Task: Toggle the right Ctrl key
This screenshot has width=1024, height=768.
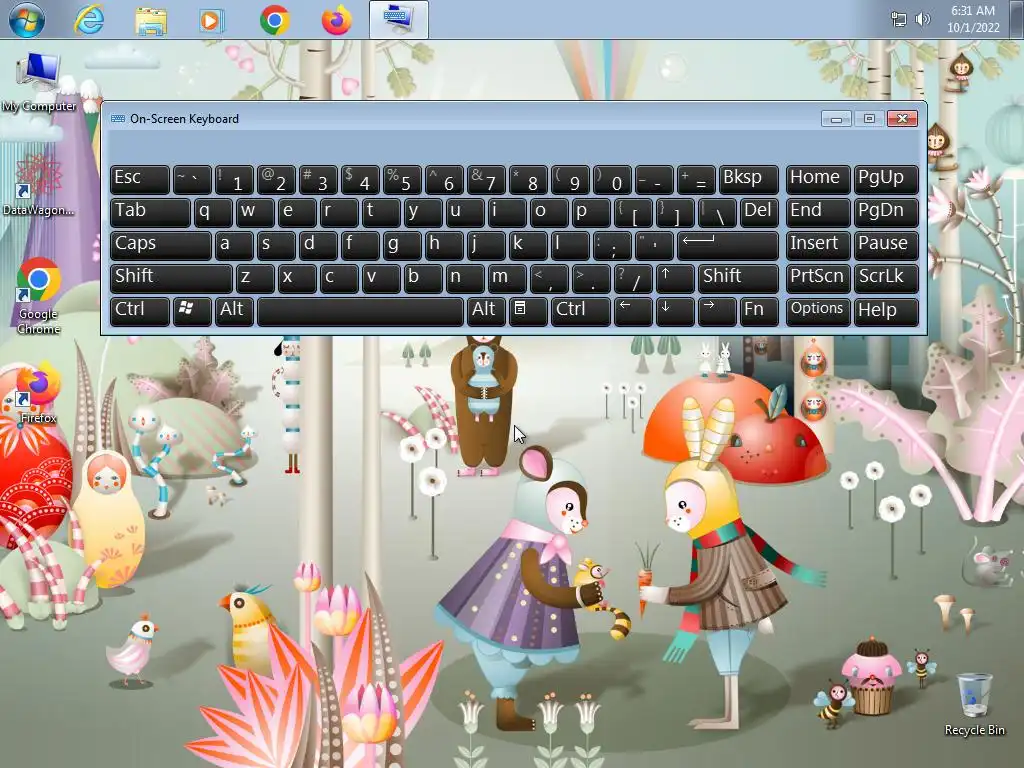Action: 581,311
